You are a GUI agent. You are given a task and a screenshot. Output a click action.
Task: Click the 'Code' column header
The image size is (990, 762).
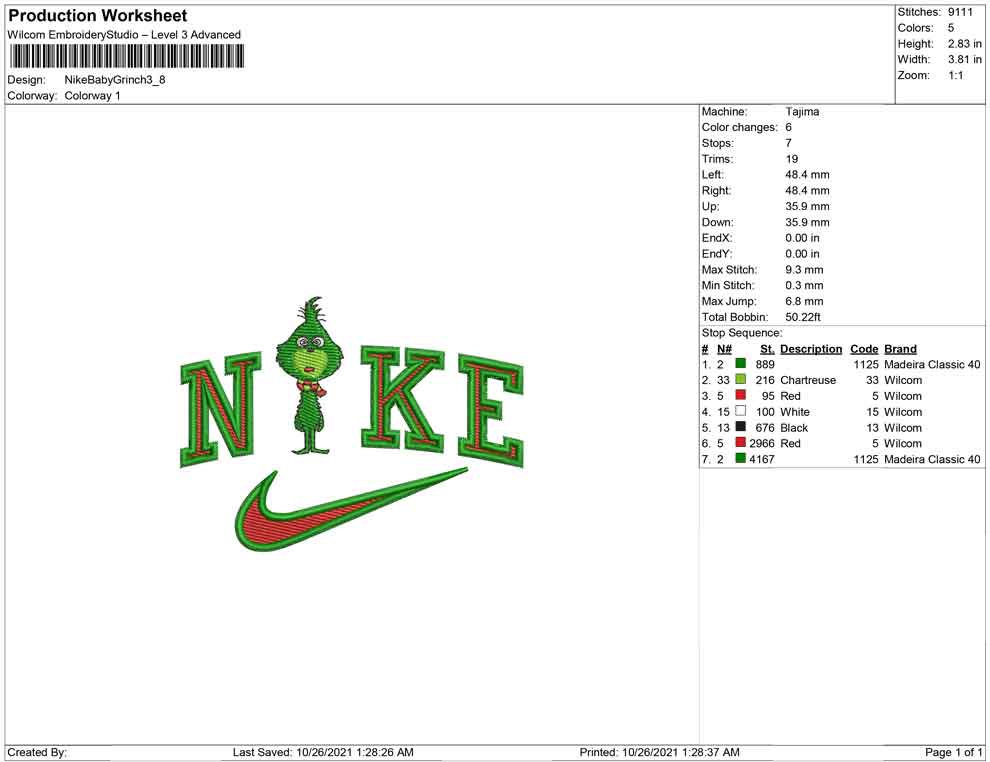pyautogui.click(x=864, y=349)
